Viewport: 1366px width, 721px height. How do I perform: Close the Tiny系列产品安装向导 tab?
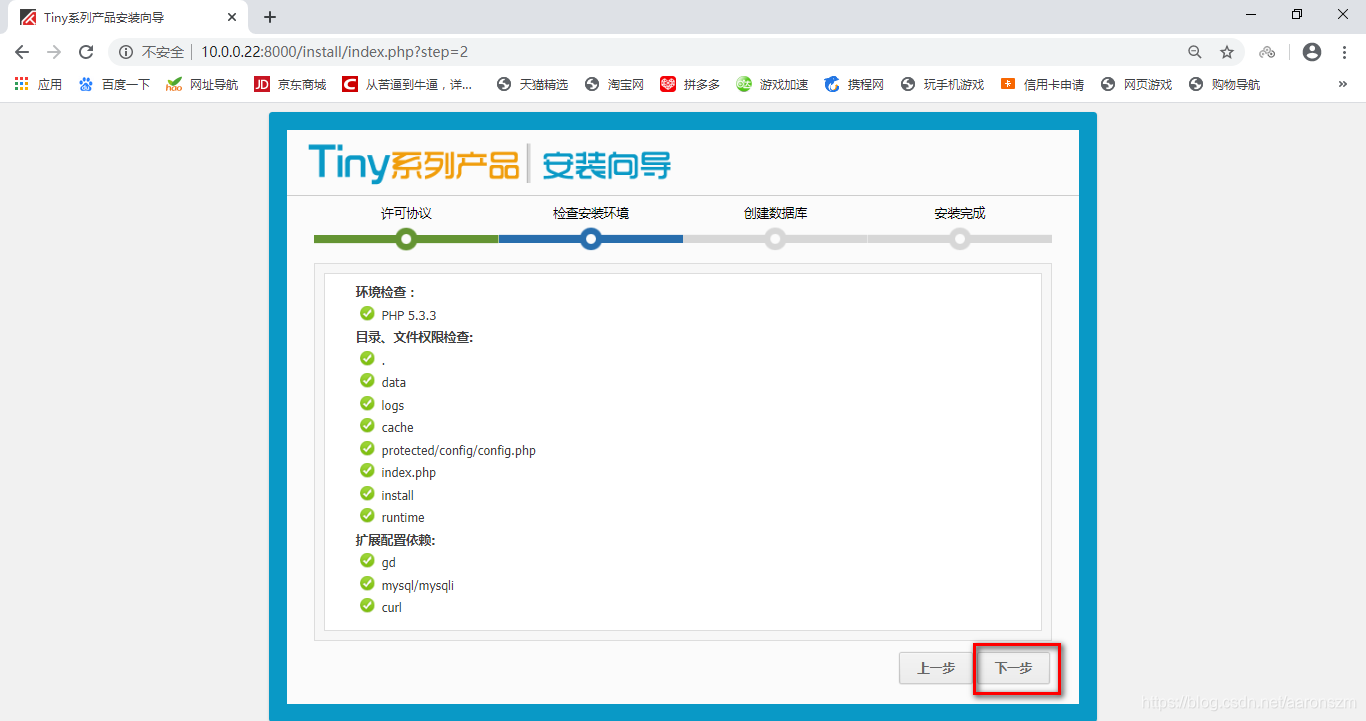click(x=232, y=17)
